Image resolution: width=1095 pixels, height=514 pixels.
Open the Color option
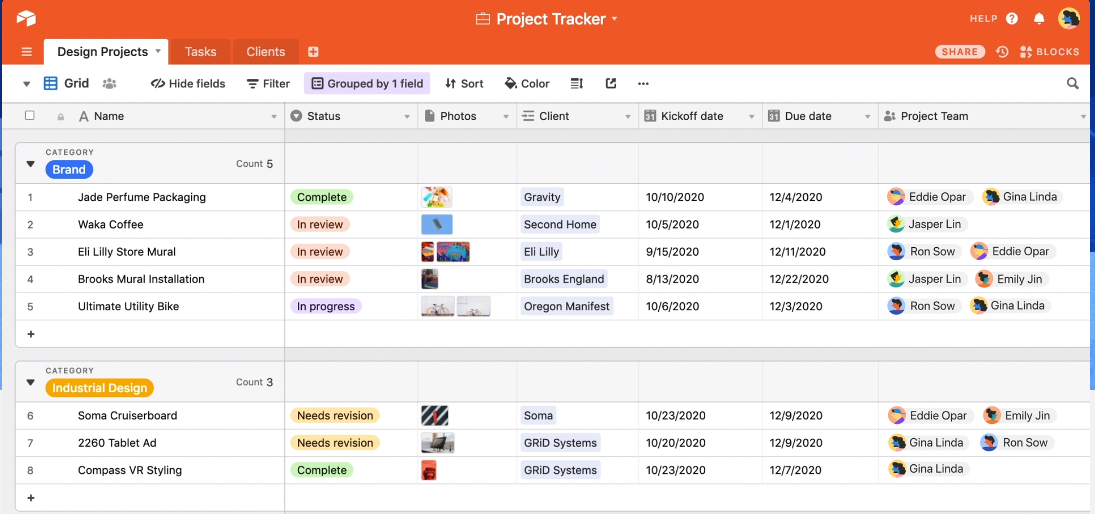click(x=527, y=84)
